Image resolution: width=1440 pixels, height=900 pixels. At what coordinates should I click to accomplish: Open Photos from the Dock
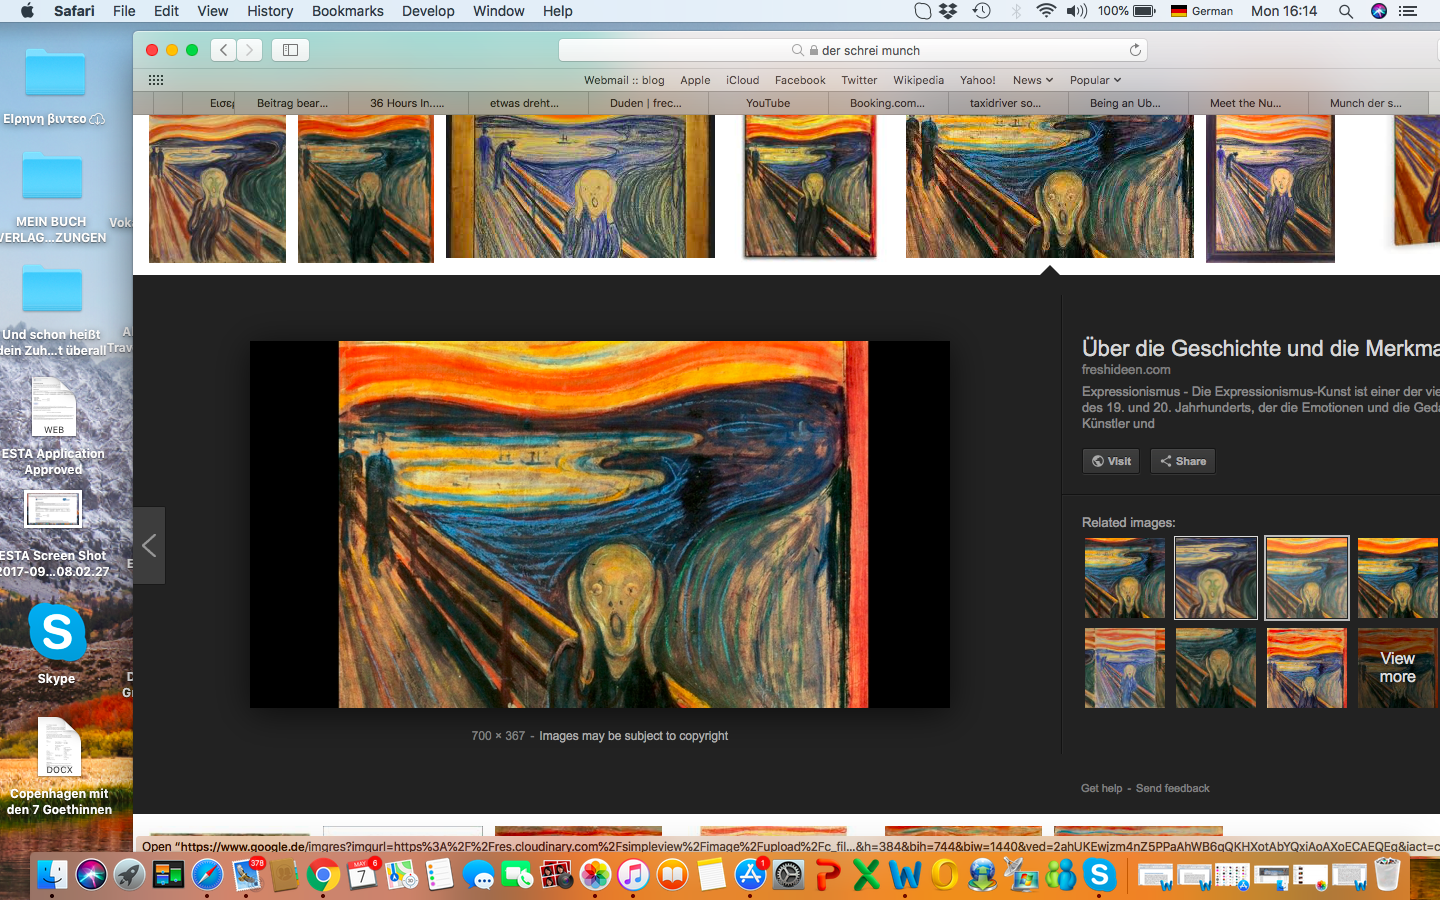tap(595, 875)
